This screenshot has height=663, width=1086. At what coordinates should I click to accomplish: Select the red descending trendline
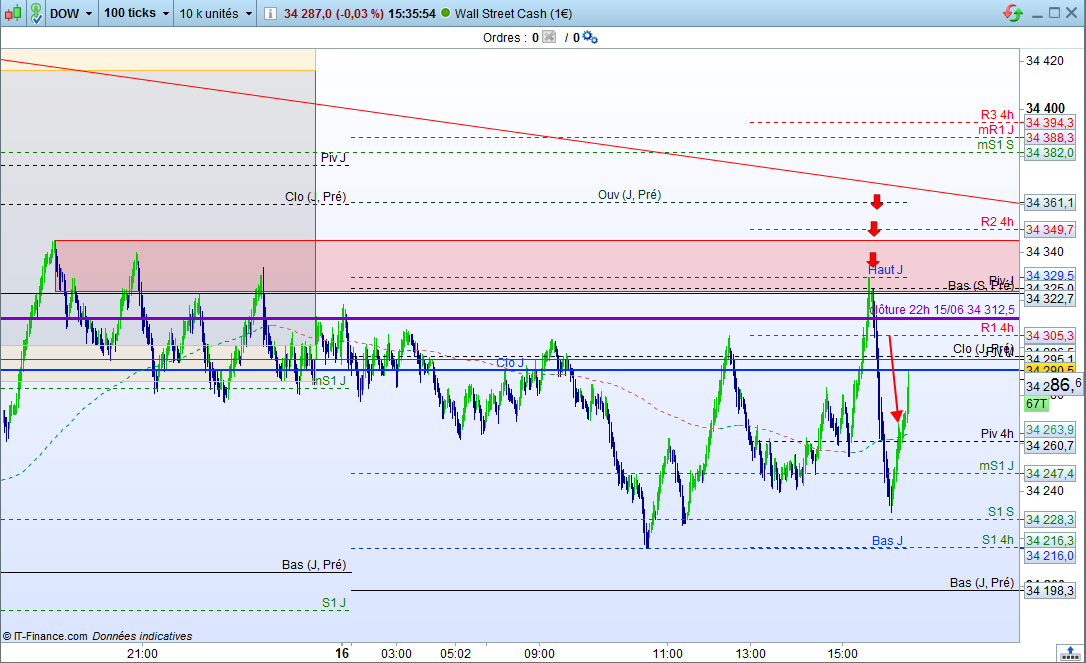tap(509, 132)
